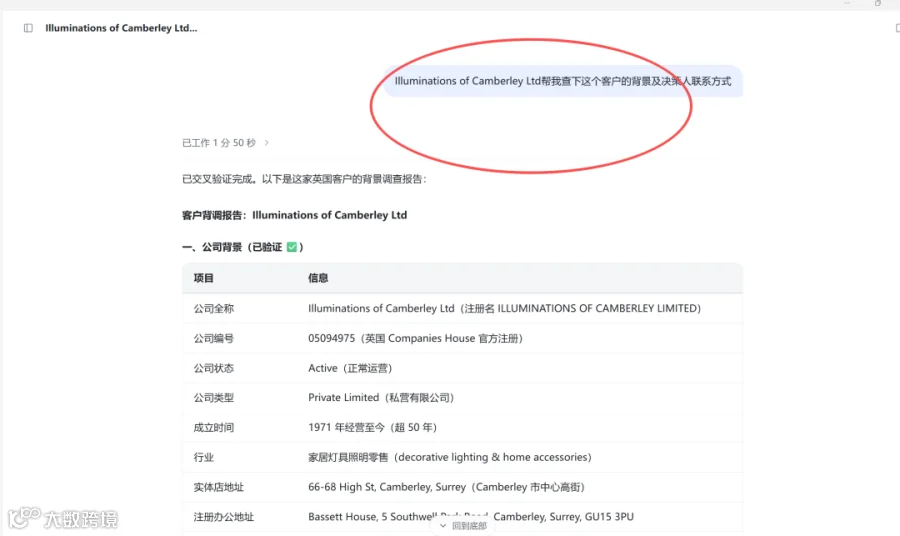Select the '行业' row label
Image resolution: width=900 pixels, height=536 pixels.
204,457
